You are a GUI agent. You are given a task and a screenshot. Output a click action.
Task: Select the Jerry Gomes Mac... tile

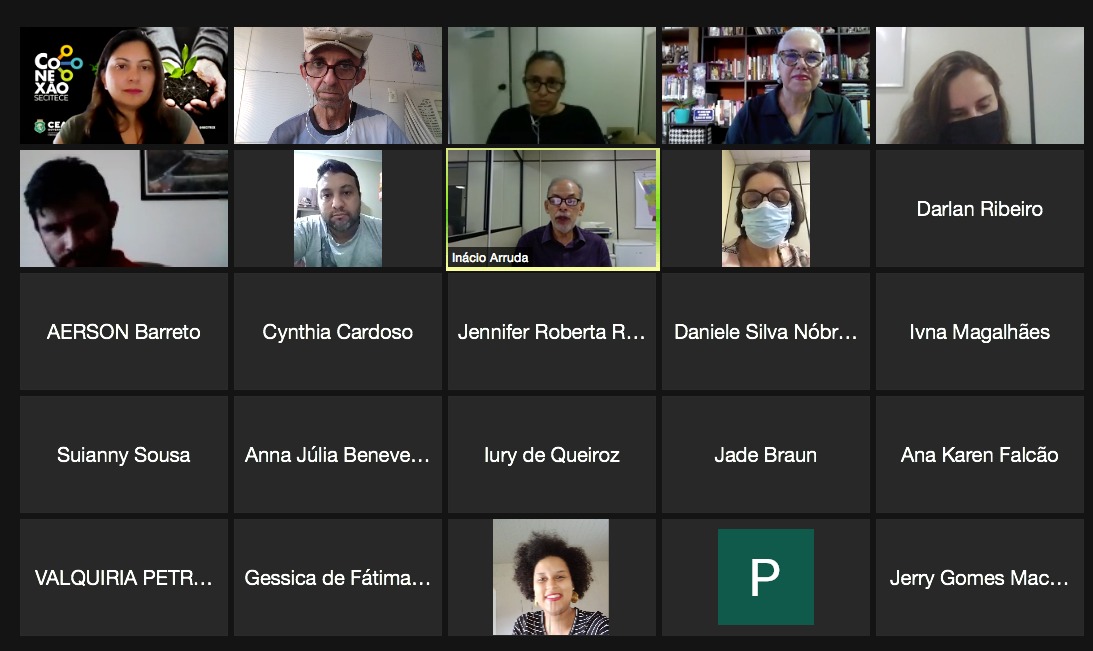click(979, 577)
